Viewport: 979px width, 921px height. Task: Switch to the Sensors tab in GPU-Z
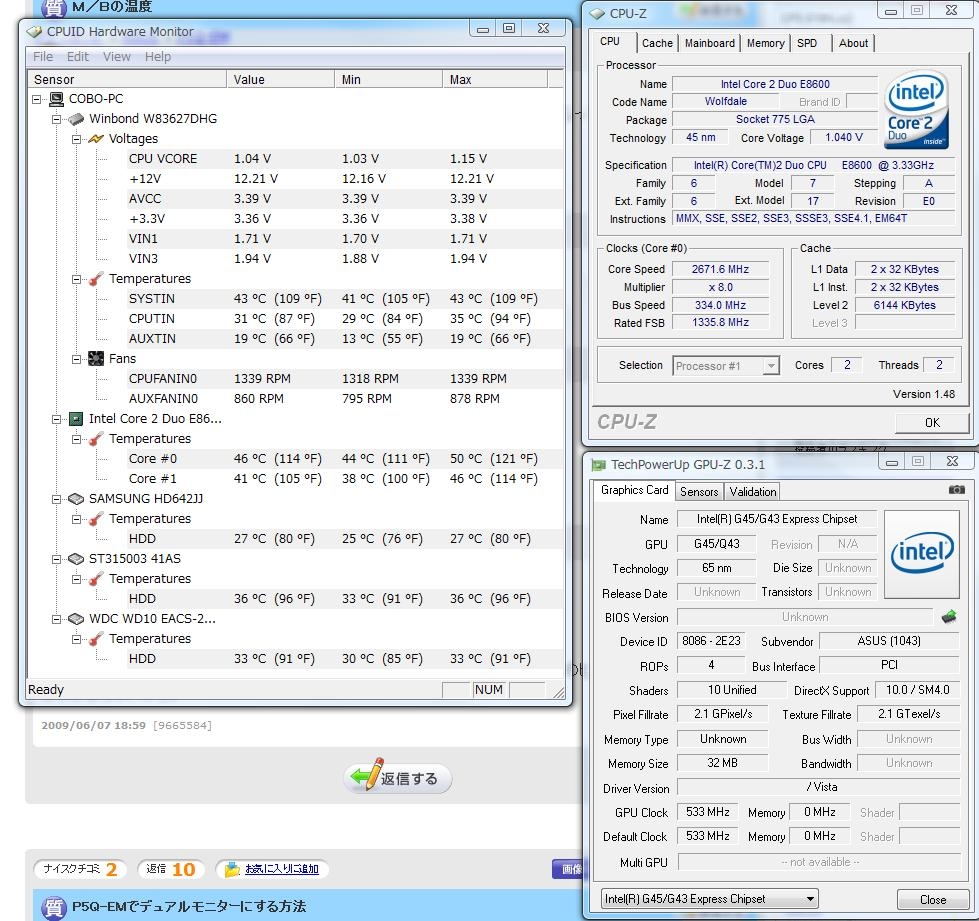pyautogui.click(x=699, y=491)
